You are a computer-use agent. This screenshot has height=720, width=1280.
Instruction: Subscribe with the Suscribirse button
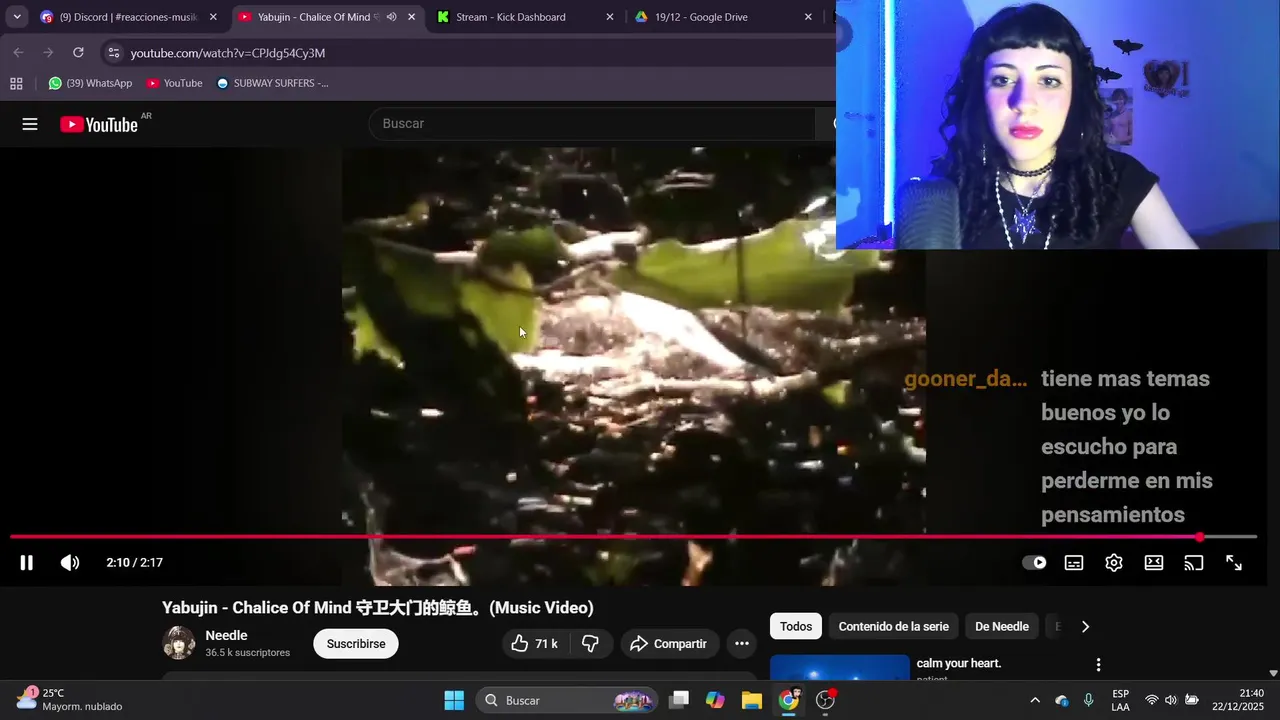coord(356,644)
